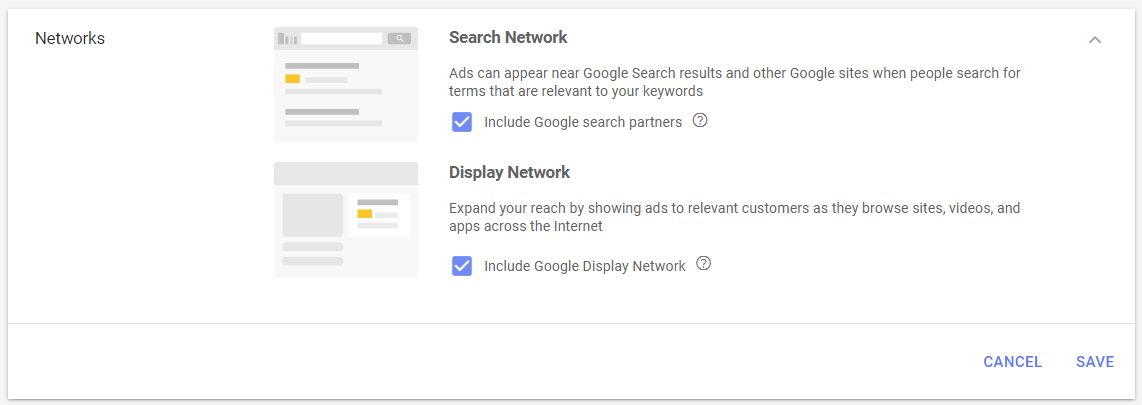Open help icon beside Google search partners
The image size is (1142, 405).
[x=700, y=121]
